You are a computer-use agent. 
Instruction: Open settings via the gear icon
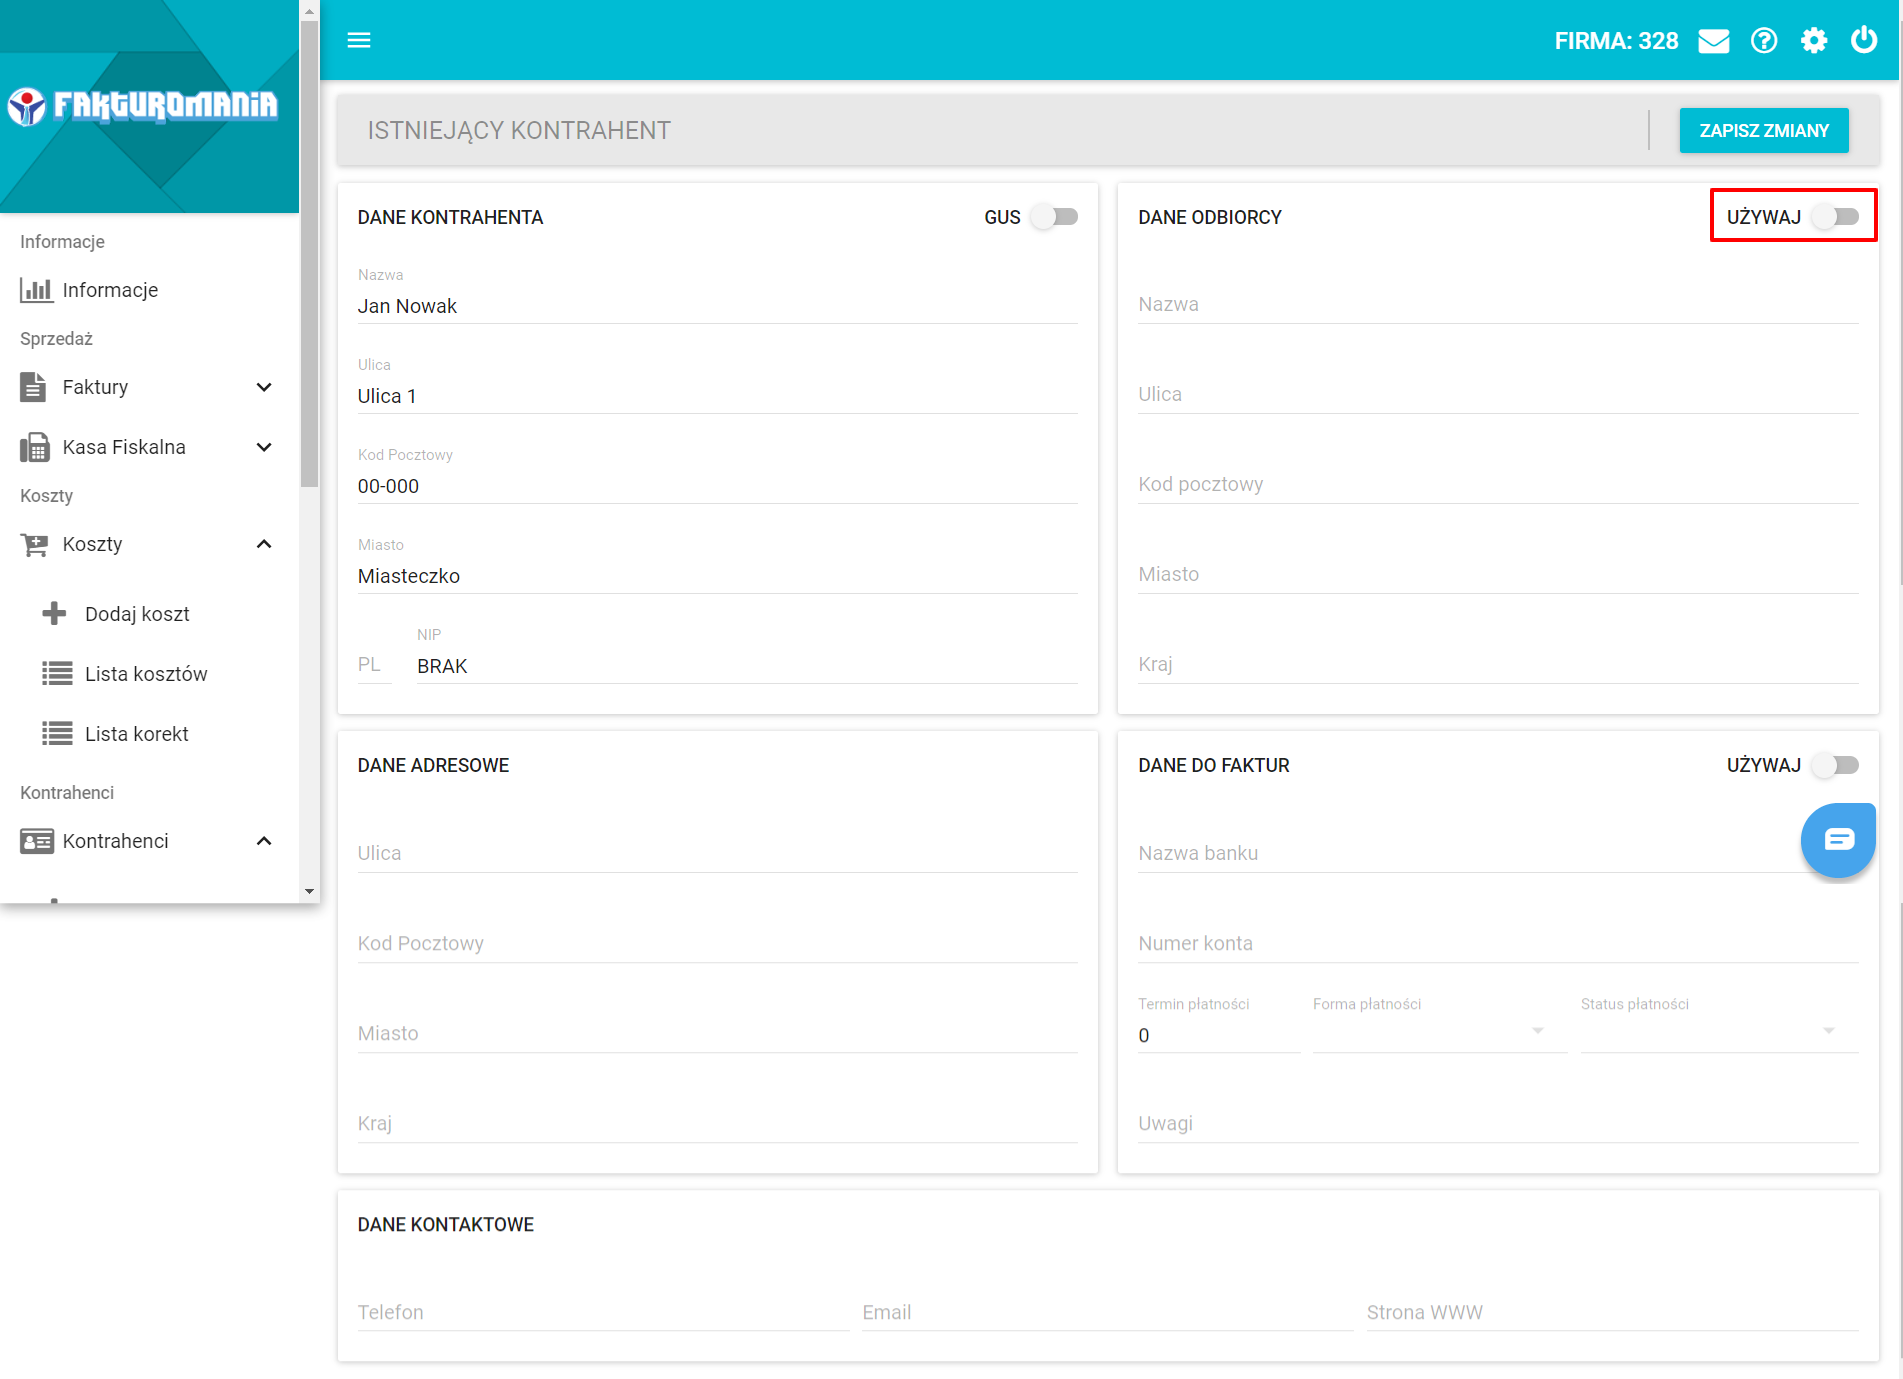pos(1814,41)
